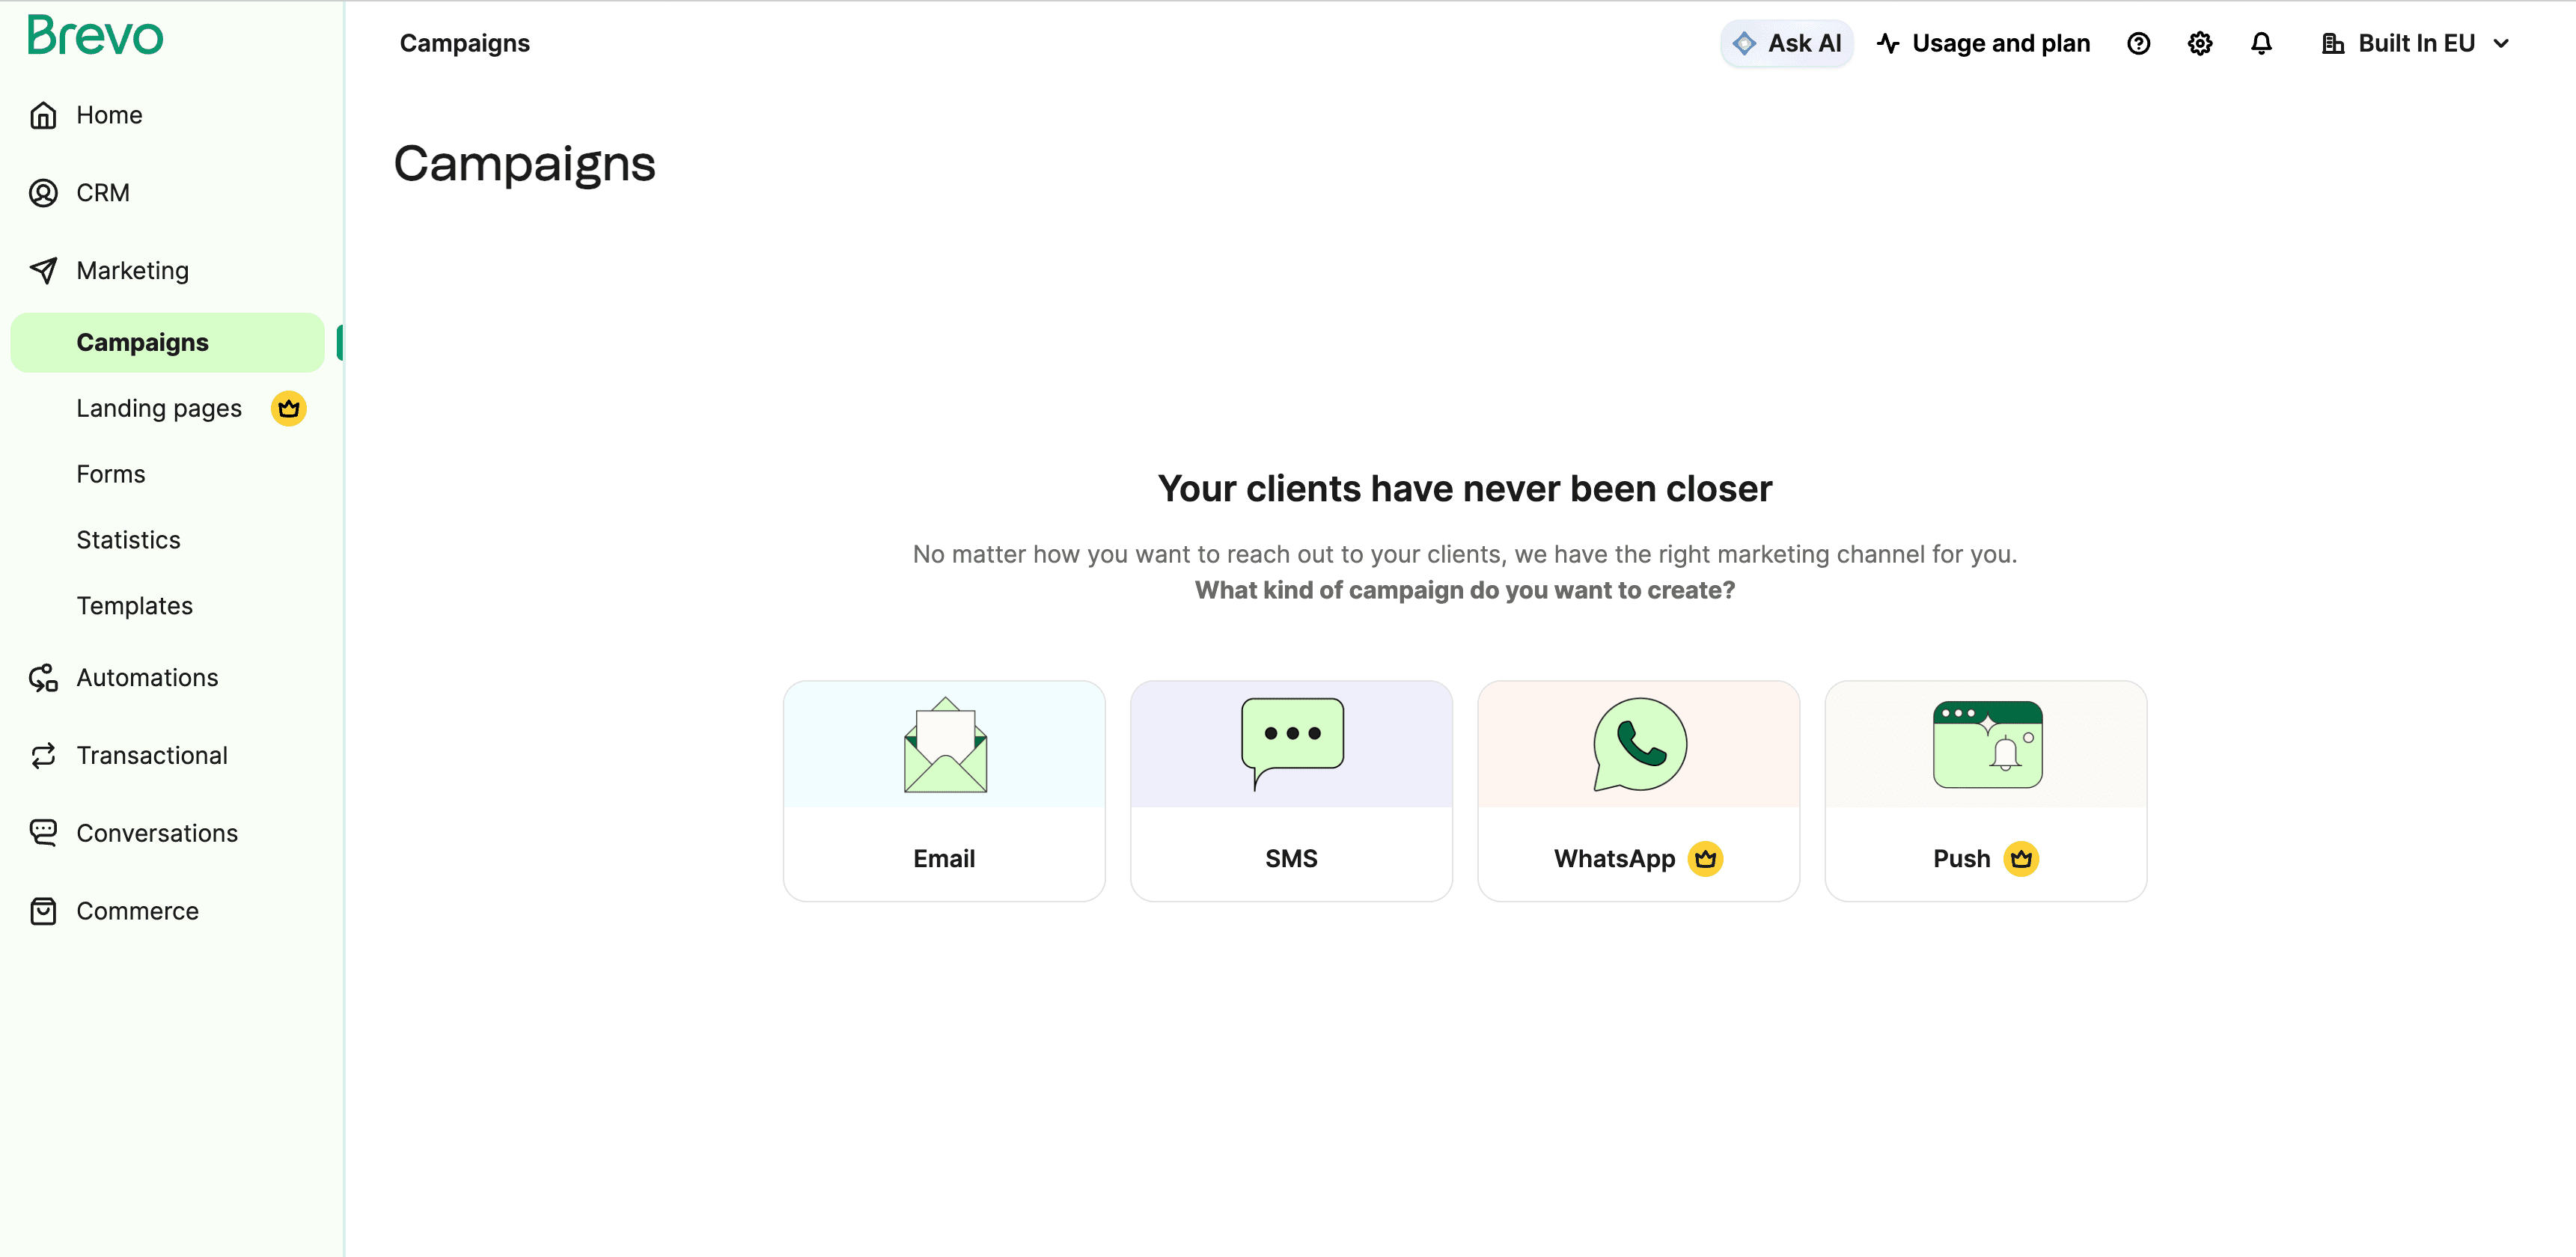Open Forms under Marketing
2576x1257 pixels.
click(x=110, y=474)
